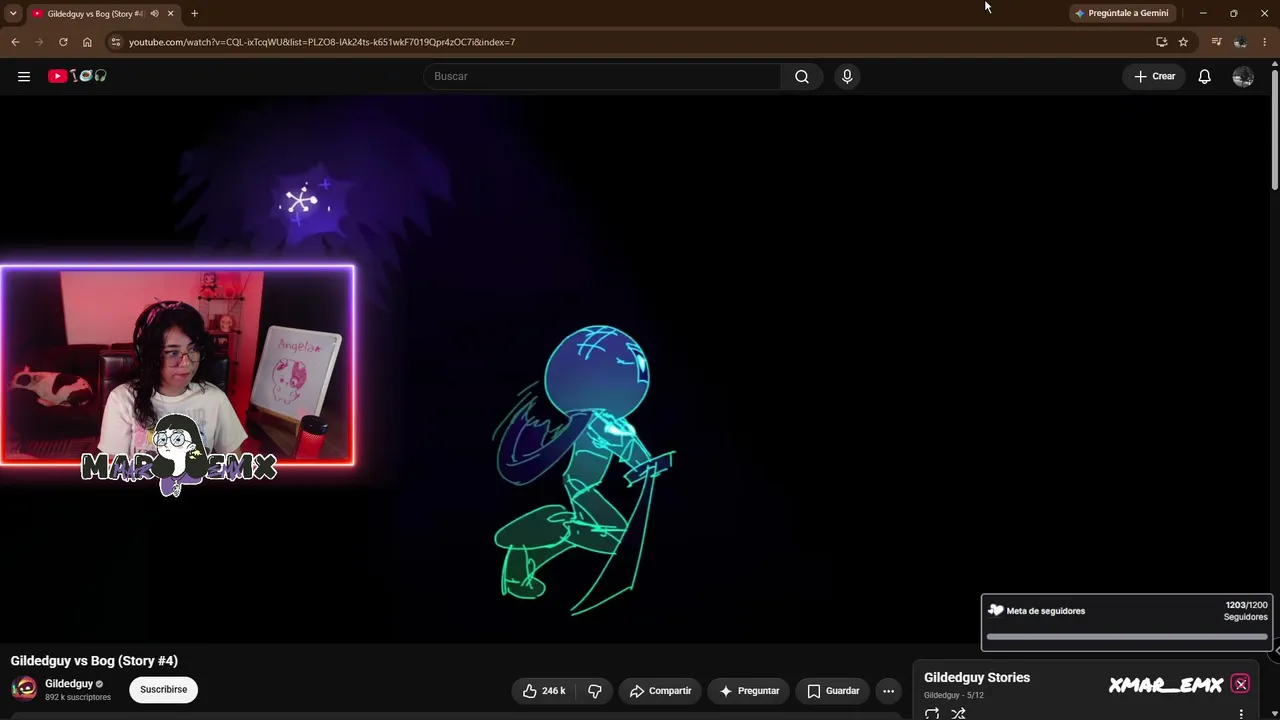The height and width of the screenshot is (720, 1280).
Task: Click the 892 k suscriptores text
Action: coord(78,697)
